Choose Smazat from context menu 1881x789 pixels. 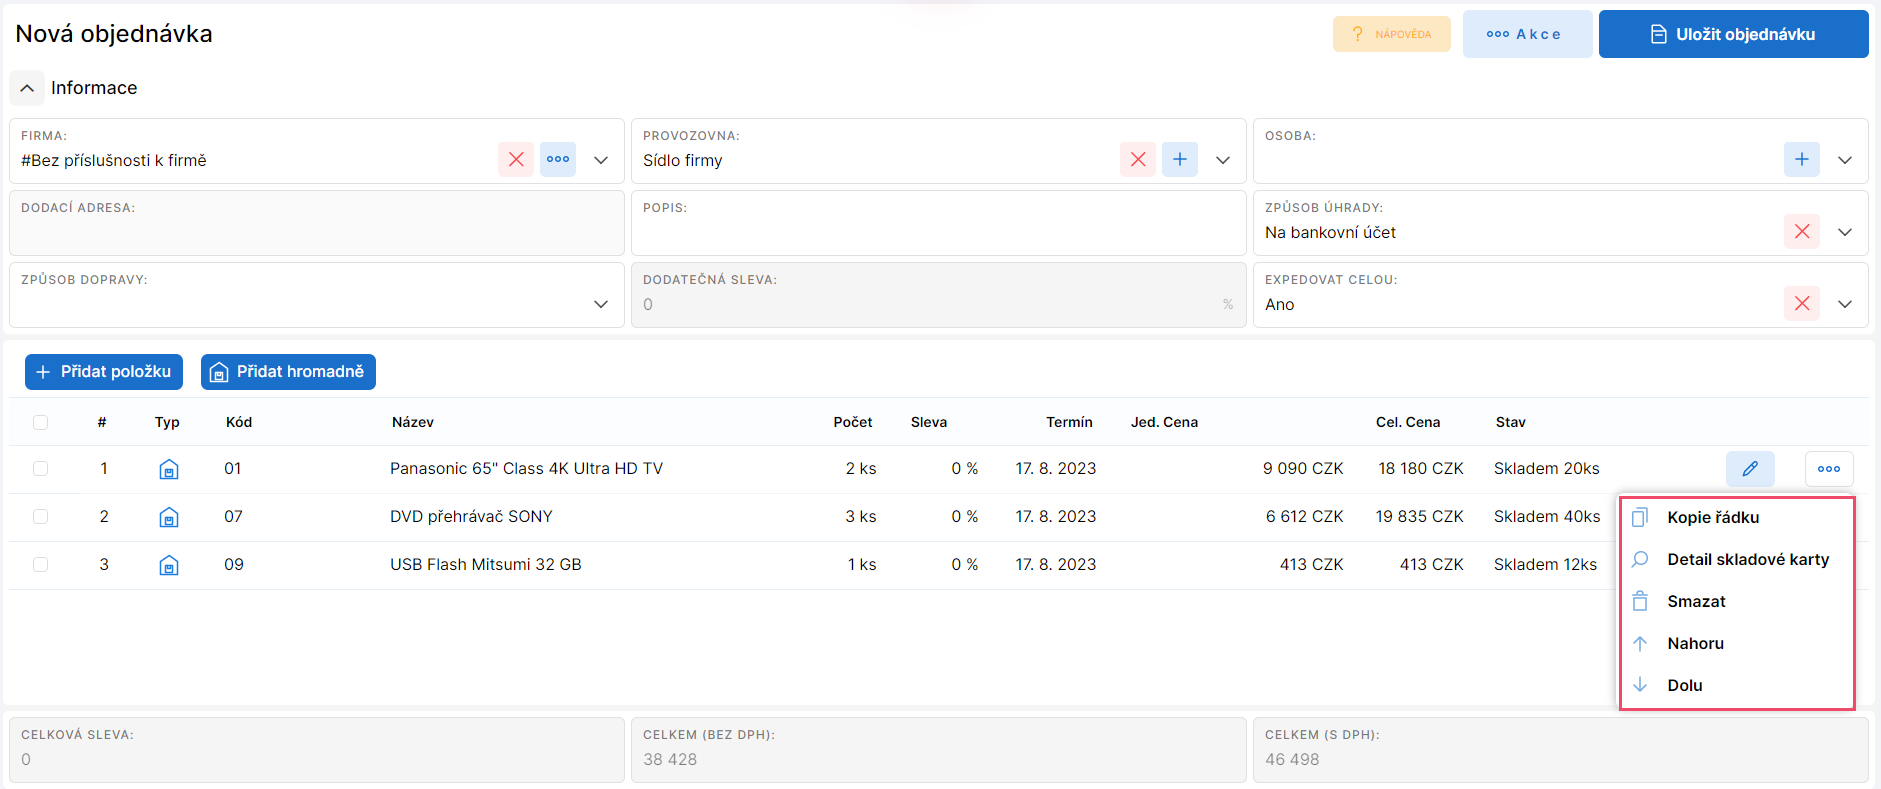1737,601
